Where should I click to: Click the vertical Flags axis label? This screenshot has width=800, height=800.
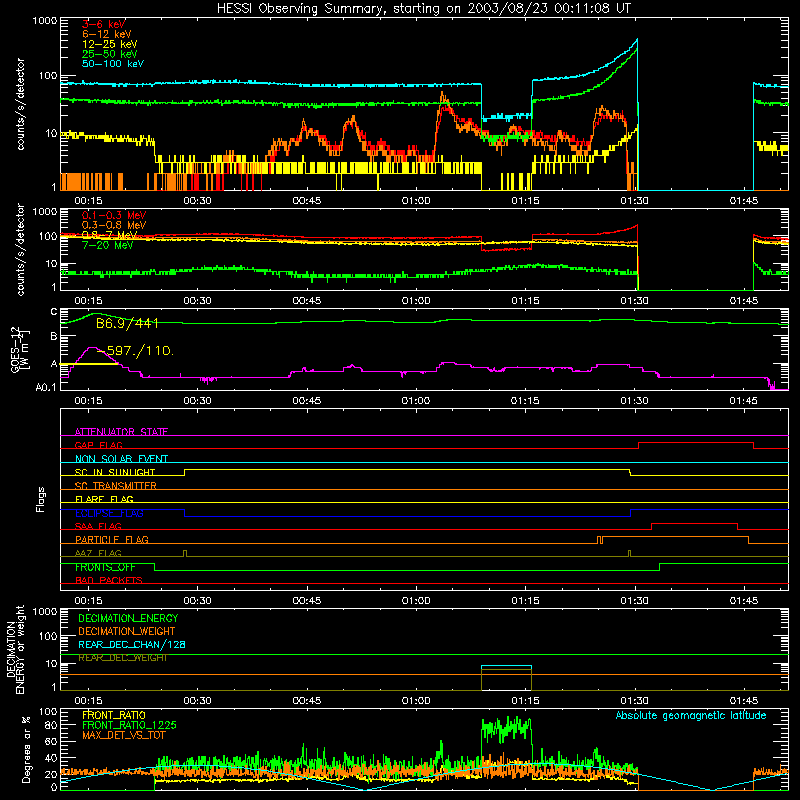(x=40, y=499)
